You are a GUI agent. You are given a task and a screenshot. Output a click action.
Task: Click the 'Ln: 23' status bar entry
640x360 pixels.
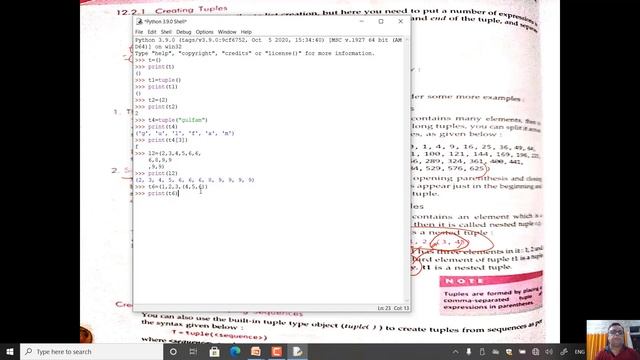(384, 308)
